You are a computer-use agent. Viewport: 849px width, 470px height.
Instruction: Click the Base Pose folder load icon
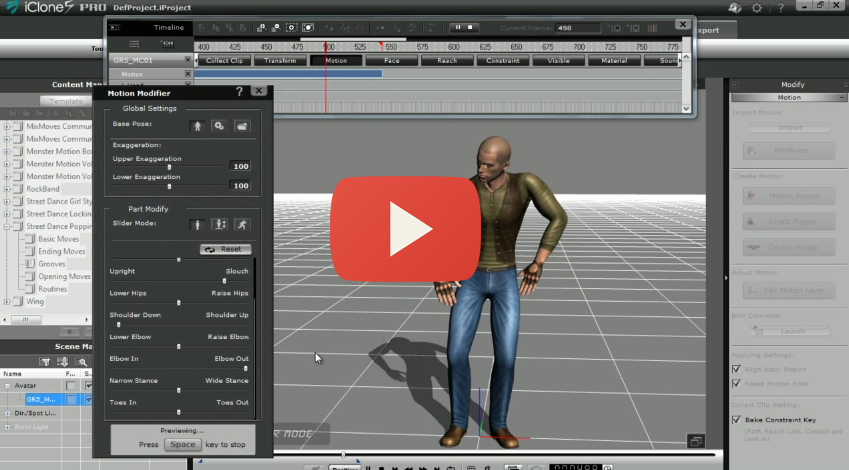[241, 126]
